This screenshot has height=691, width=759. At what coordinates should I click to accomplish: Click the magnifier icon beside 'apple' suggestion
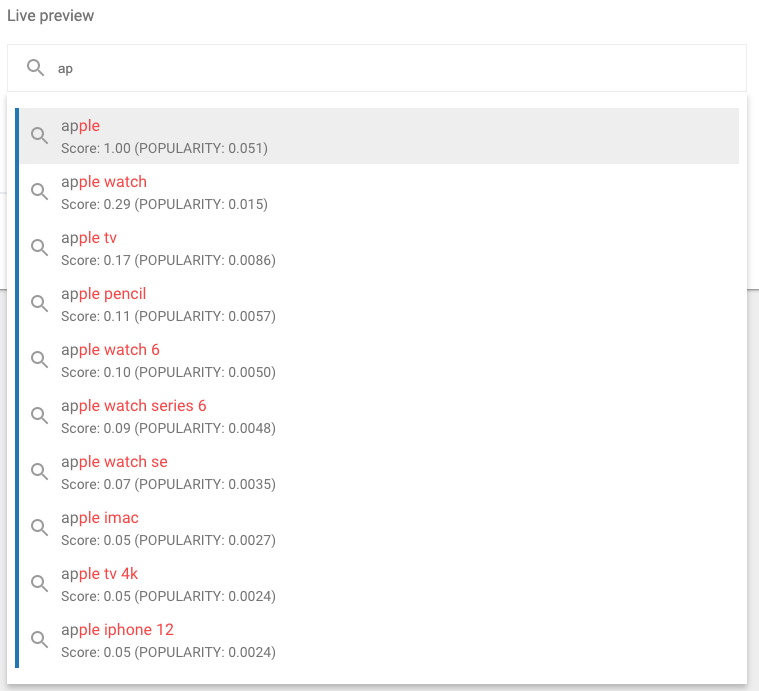click(x=40, y=136)
